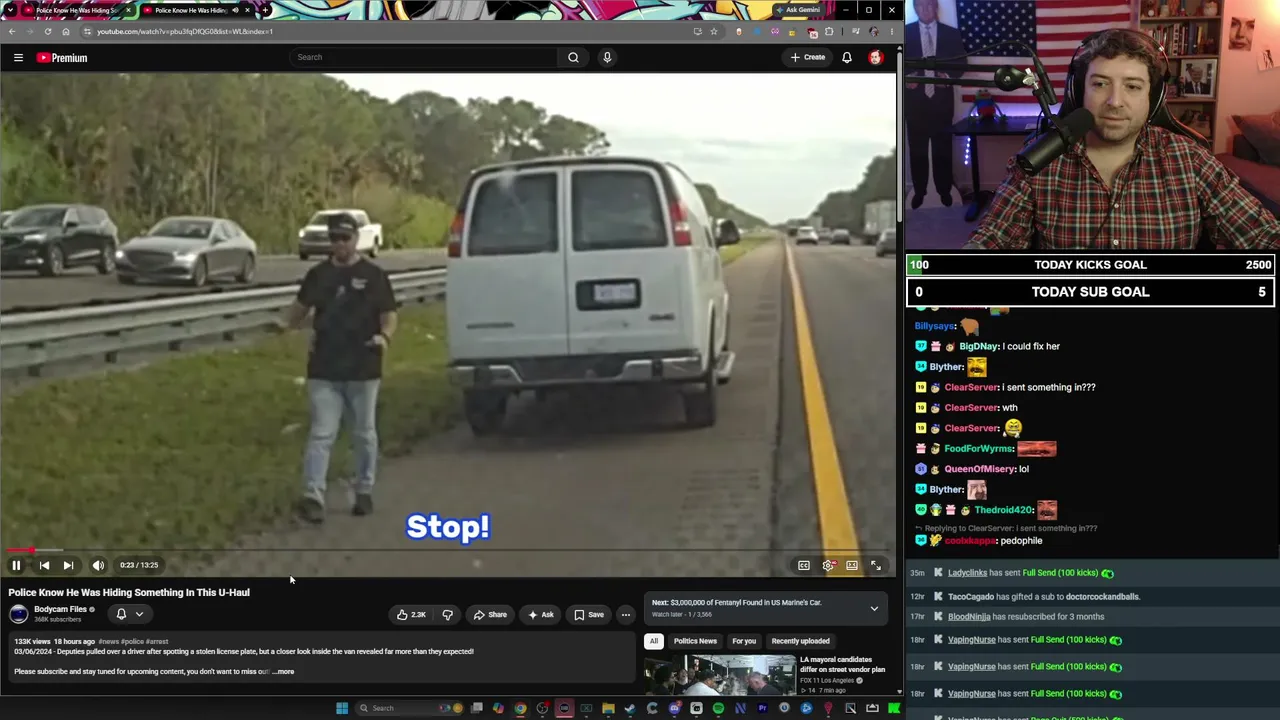Image resolution: width=1280 pixels, height=720 pixels.
Task: Click the page vertical scrollbar
Action: [899, 140]
